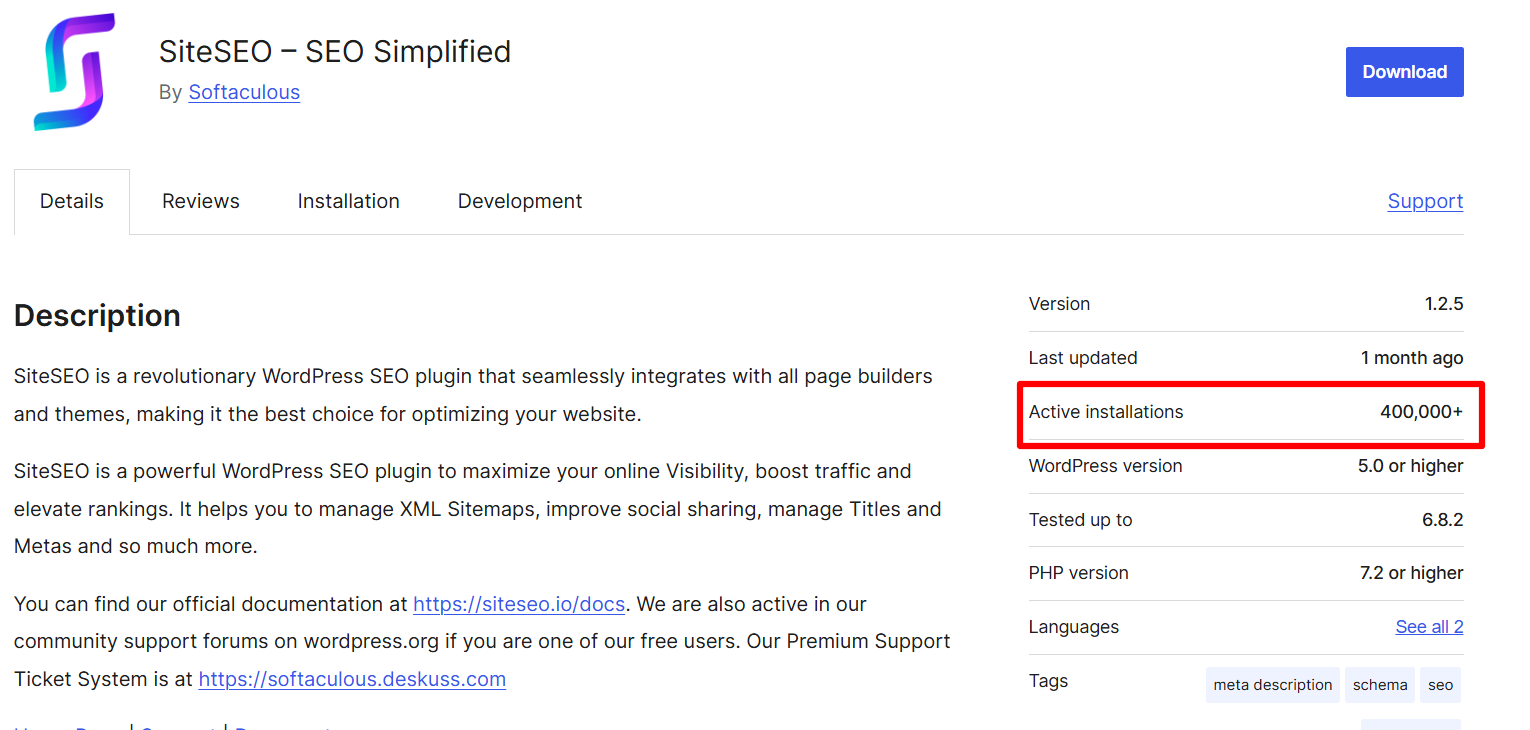Screen dimensions: 1530x730
Task: Click the '6.8.2' tested up to value
Action: [x=1442, y=520]
